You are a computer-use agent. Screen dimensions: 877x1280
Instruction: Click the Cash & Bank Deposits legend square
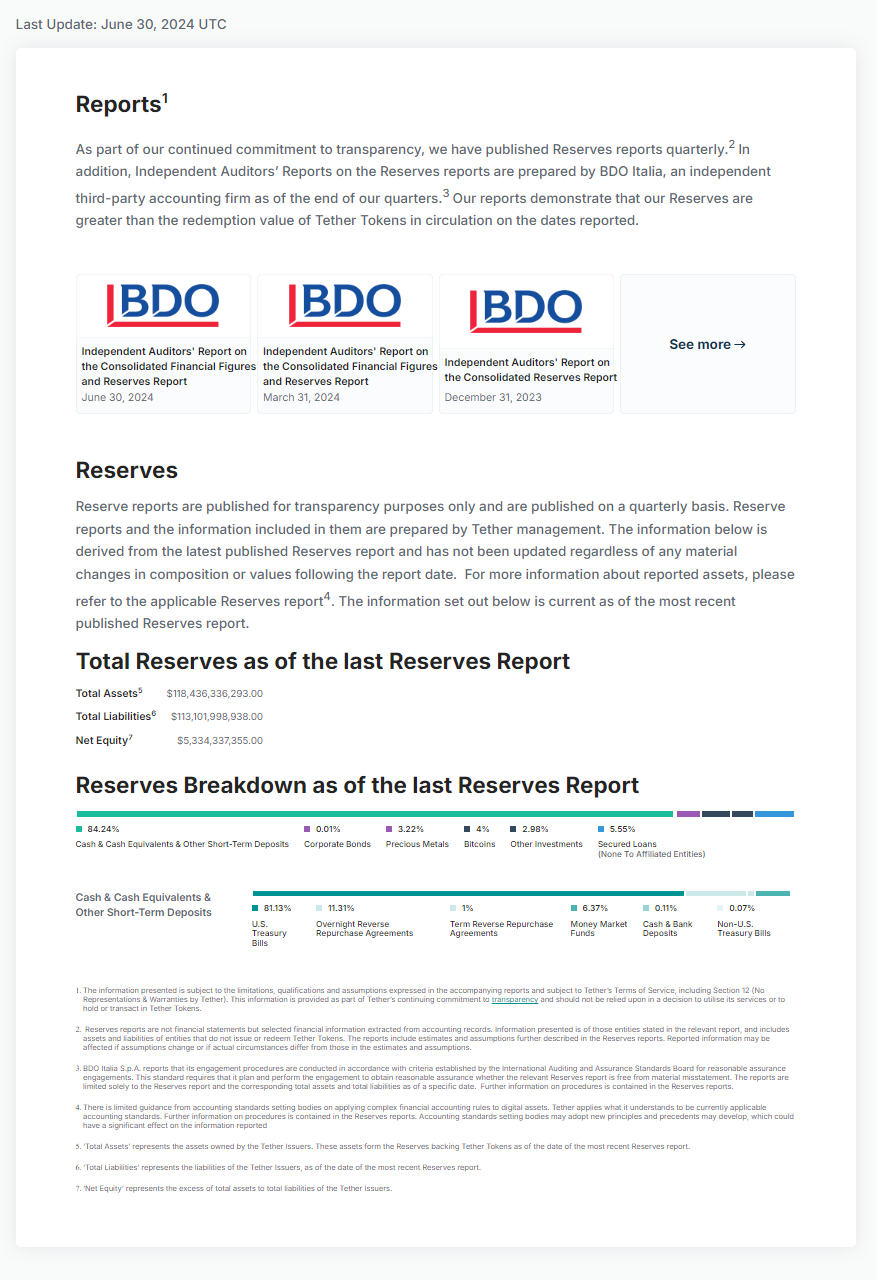(646, 908)
